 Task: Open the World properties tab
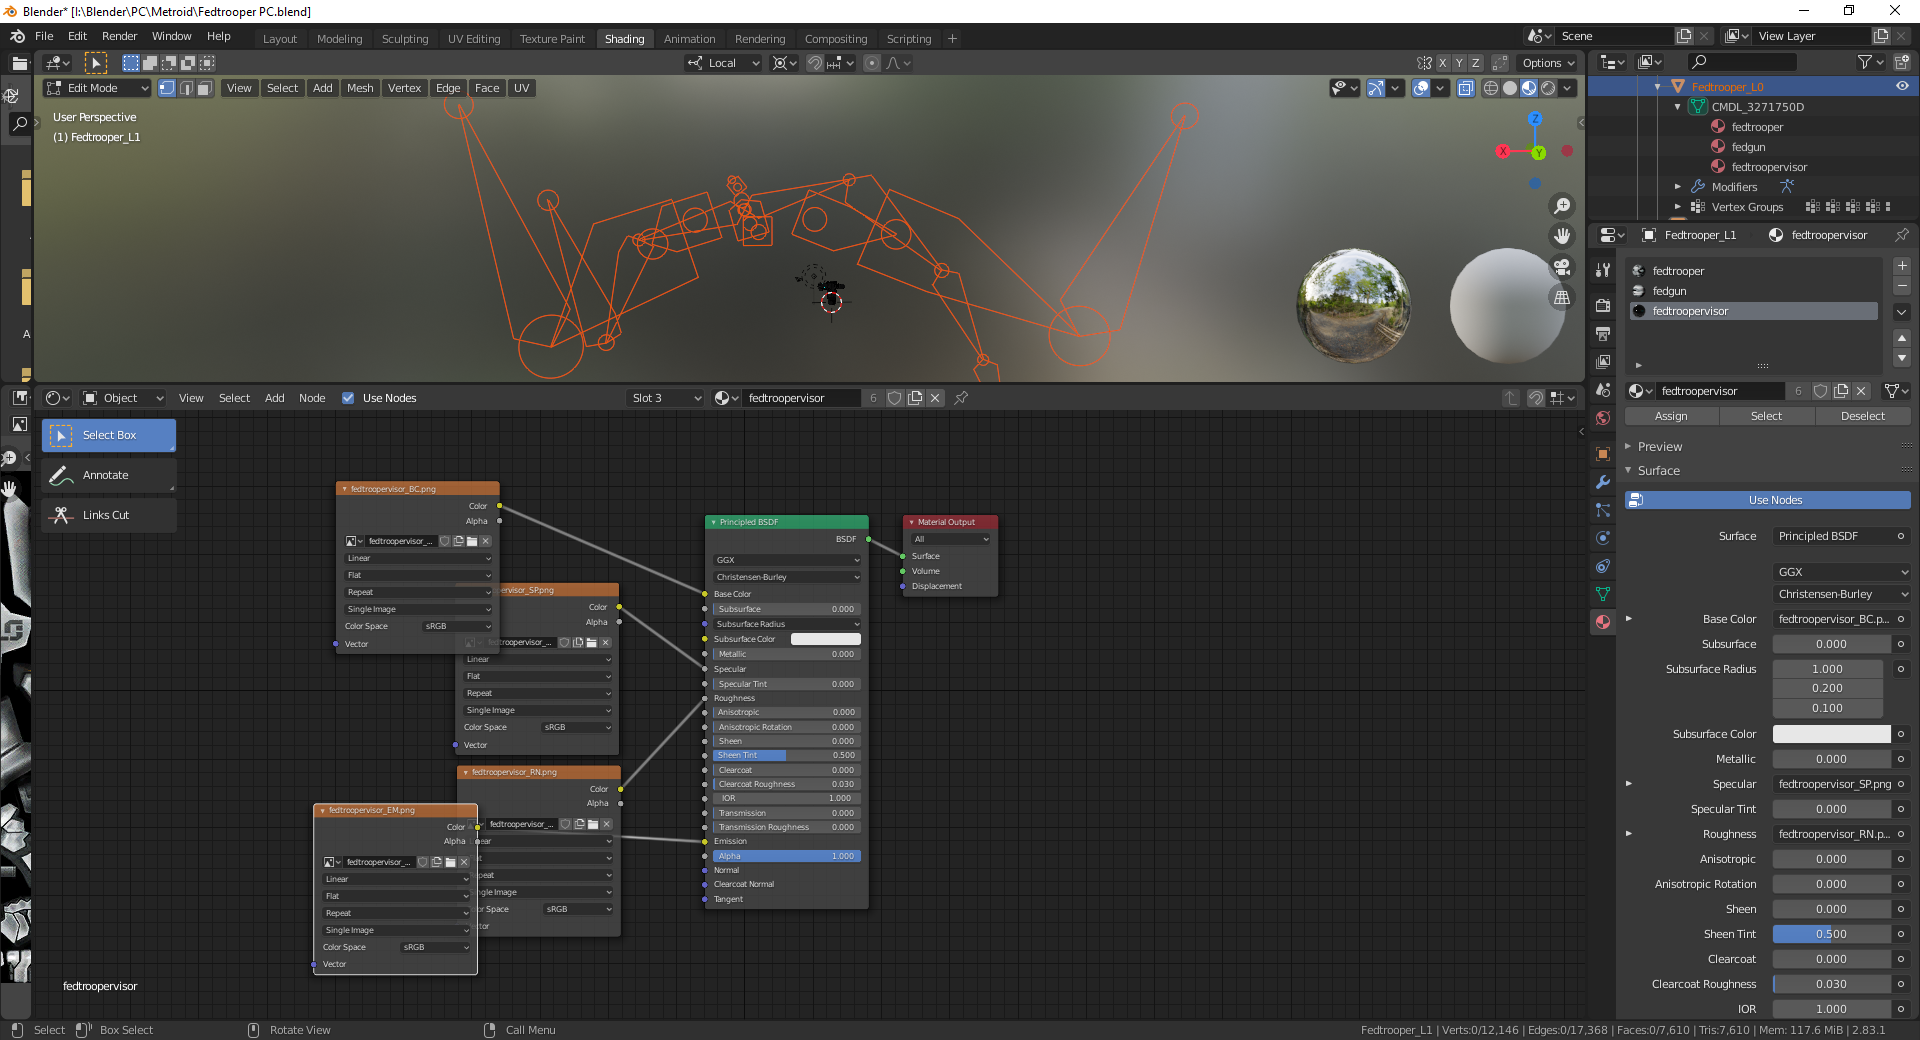click(x=1603, y=418)
